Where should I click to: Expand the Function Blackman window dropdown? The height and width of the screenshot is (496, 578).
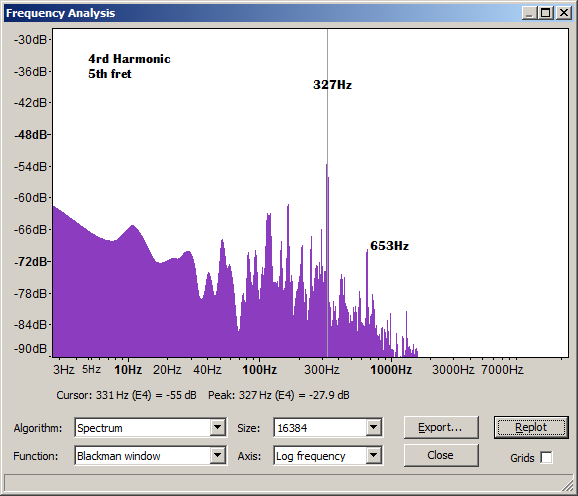(x=217, y=456)
